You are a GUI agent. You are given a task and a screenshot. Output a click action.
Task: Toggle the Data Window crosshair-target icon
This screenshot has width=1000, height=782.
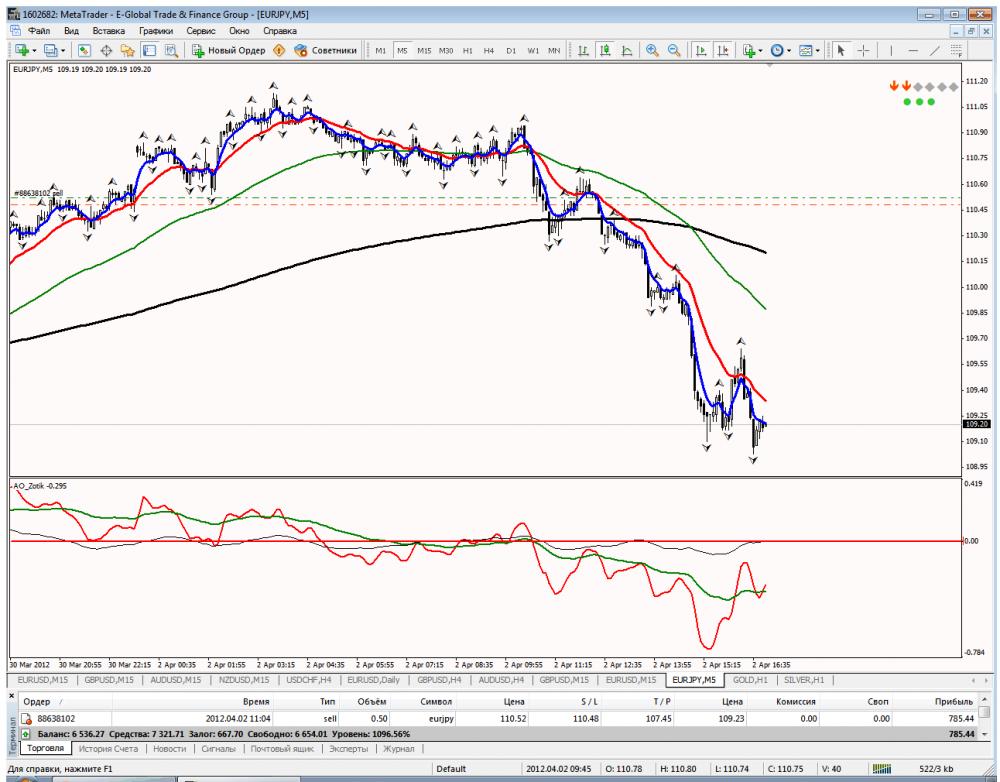click(x=106, y=50)
